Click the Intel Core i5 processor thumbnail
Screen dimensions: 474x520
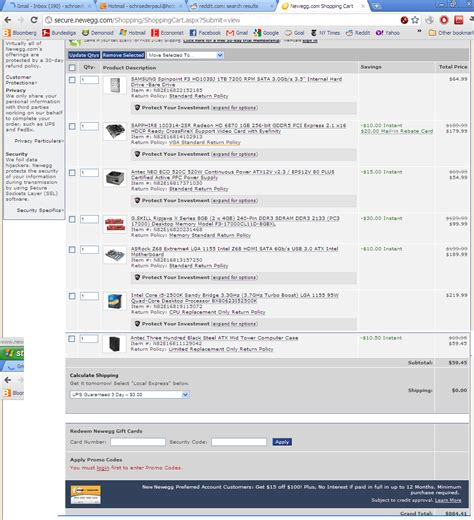[115, 301]
